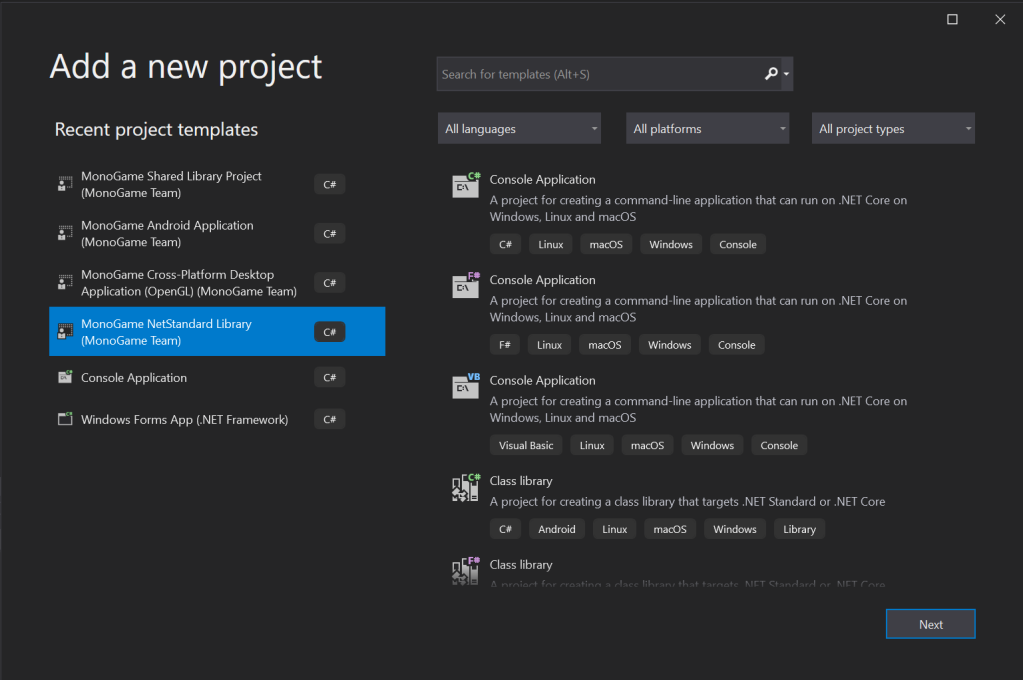Click C# badge beside MonoGame Android Application

coord(329,234)
